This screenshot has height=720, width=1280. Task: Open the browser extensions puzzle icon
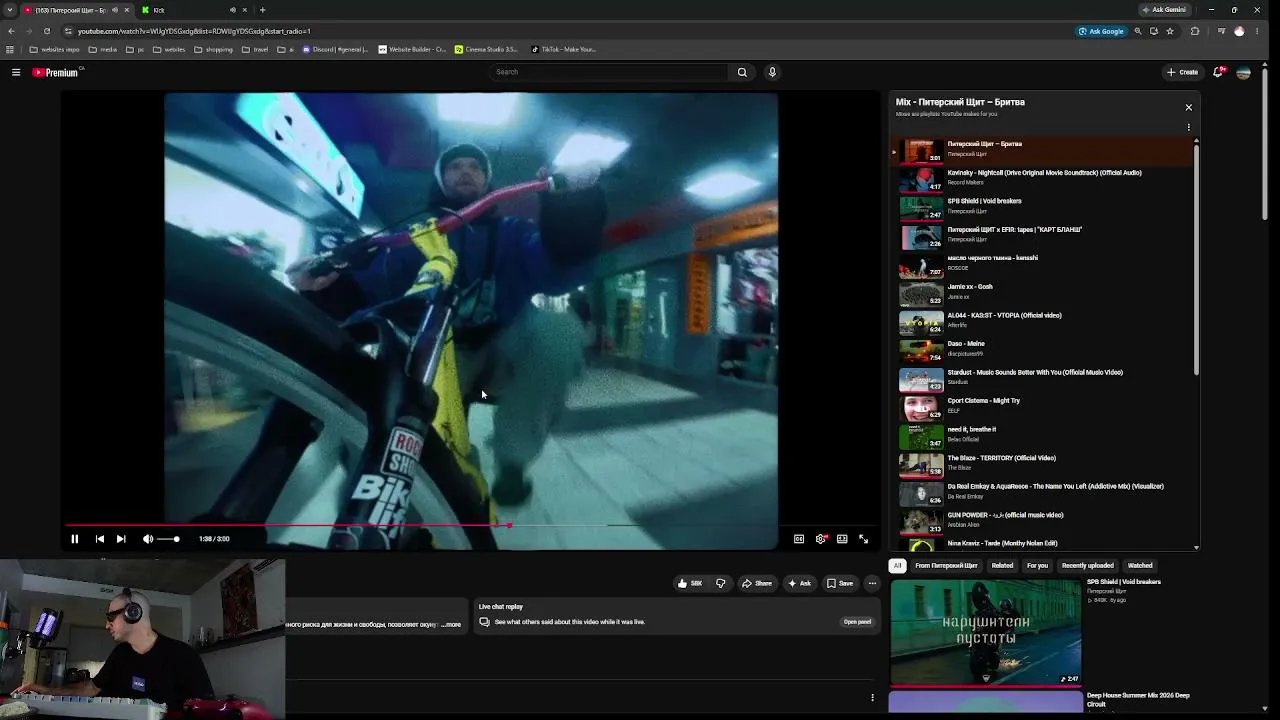pos(1195,31)
